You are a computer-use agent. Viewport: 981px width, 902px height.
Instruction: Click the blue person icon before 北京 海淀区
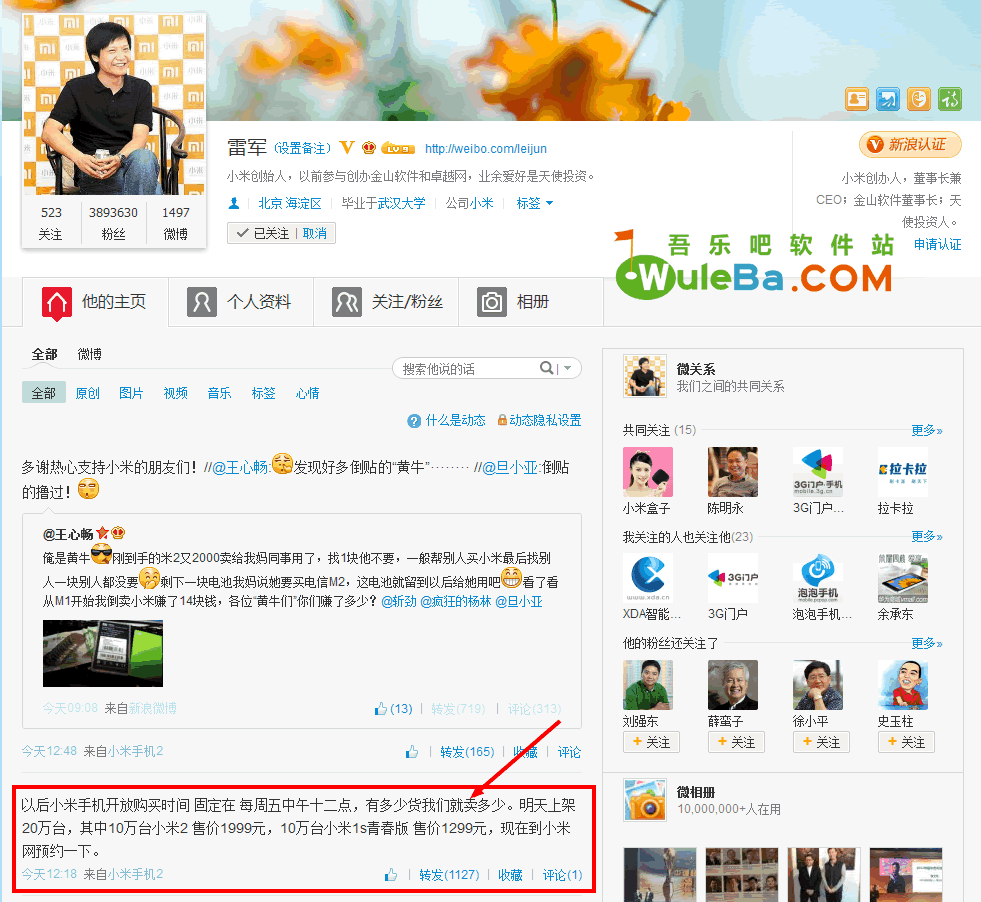[234, 203]
